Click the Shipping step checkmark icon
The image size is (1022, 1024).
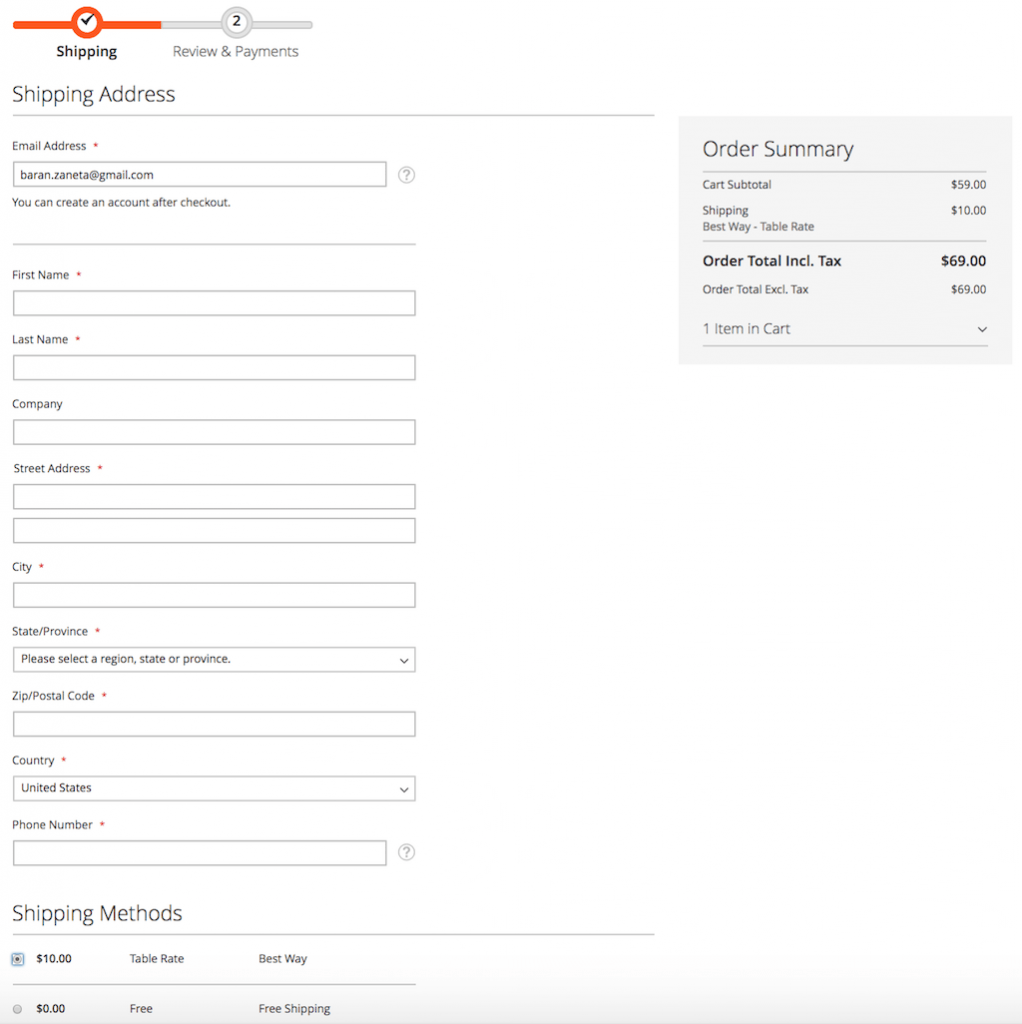(87, 20)
